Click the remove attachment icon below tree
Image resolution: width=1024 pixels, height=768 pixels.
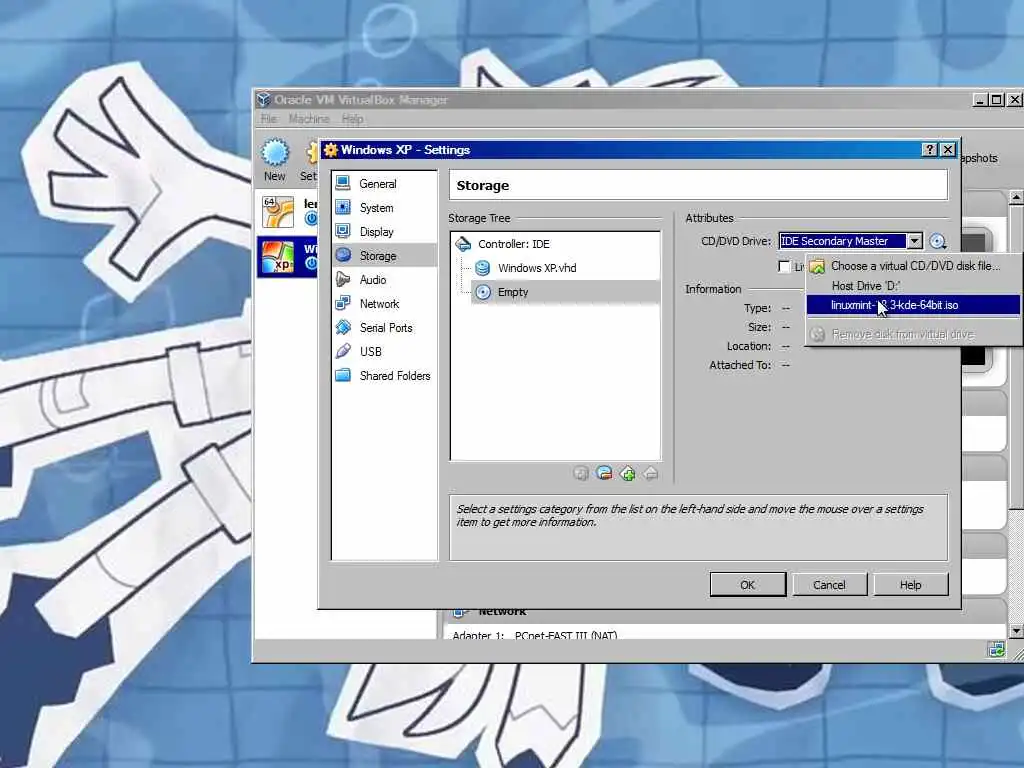[x=650, y=473]
